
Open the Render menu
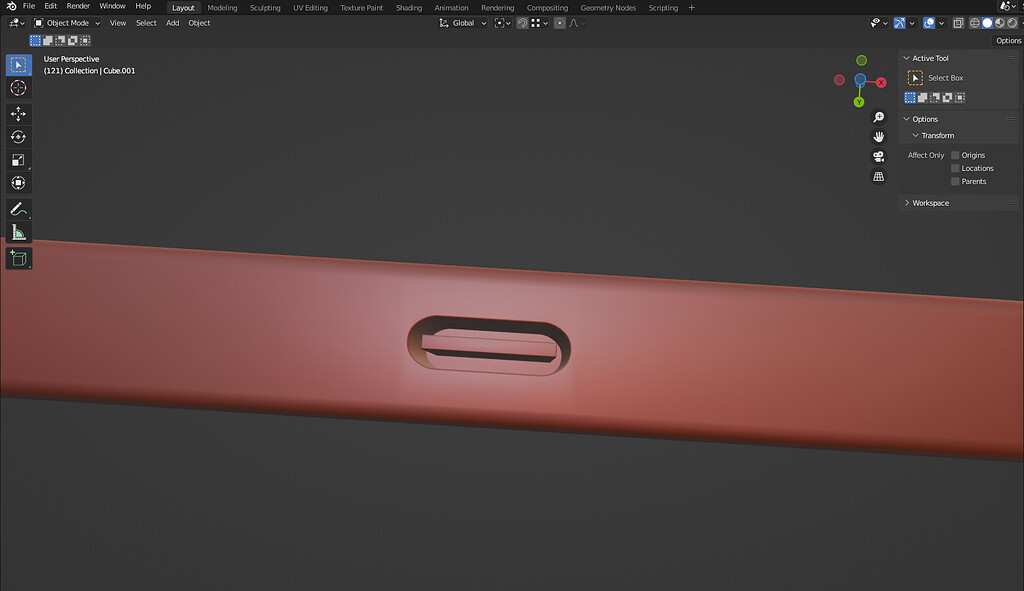pos(78,6)
